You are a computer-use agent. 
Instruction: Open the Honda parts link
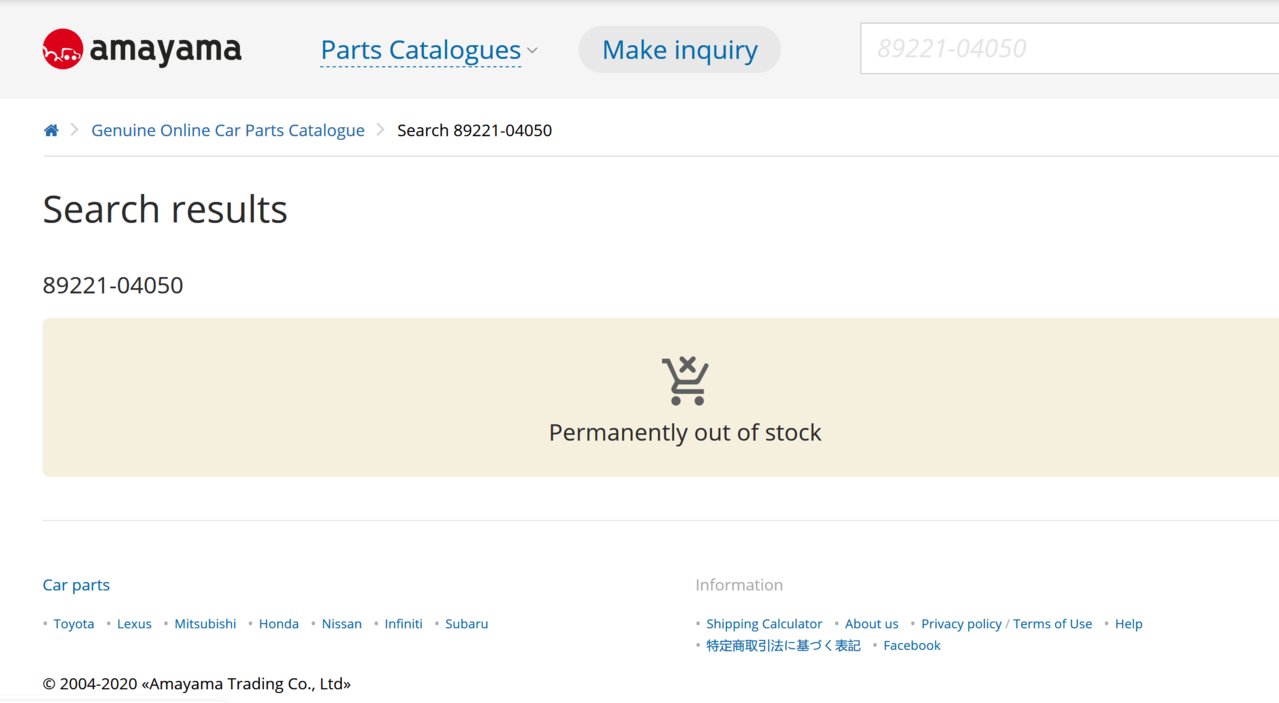pos(279,624)
